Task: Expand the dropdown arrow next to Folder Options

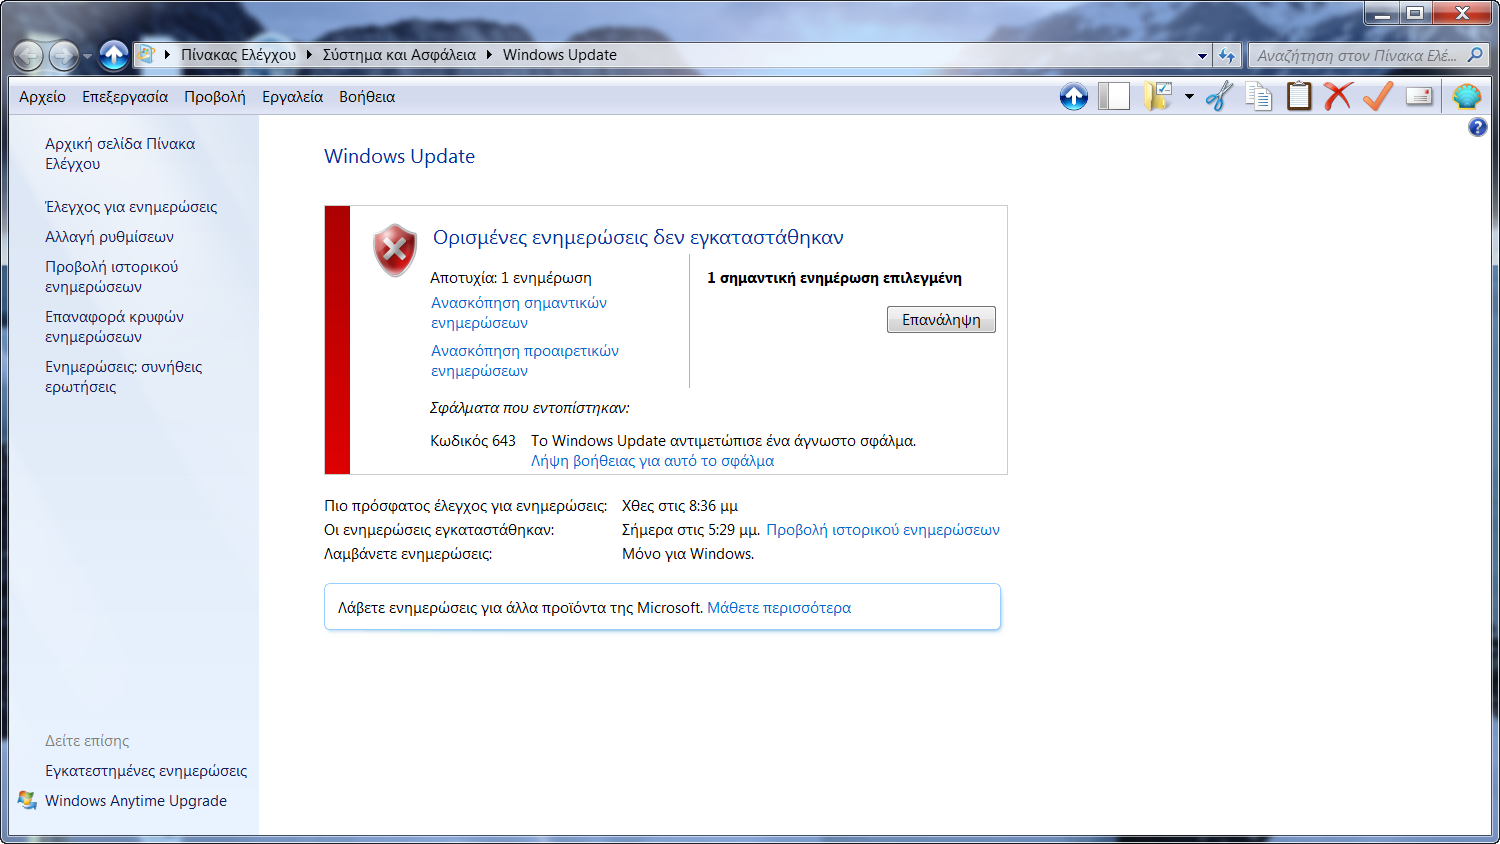Action: (1189, 97)
